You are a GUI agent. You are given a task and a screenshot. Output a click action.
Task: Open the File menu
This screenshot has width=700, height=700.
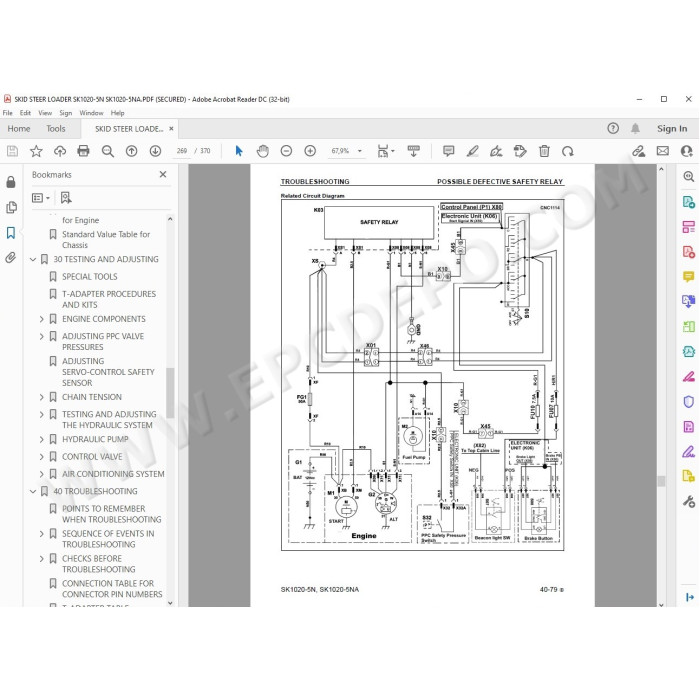[x=8, y=113]
